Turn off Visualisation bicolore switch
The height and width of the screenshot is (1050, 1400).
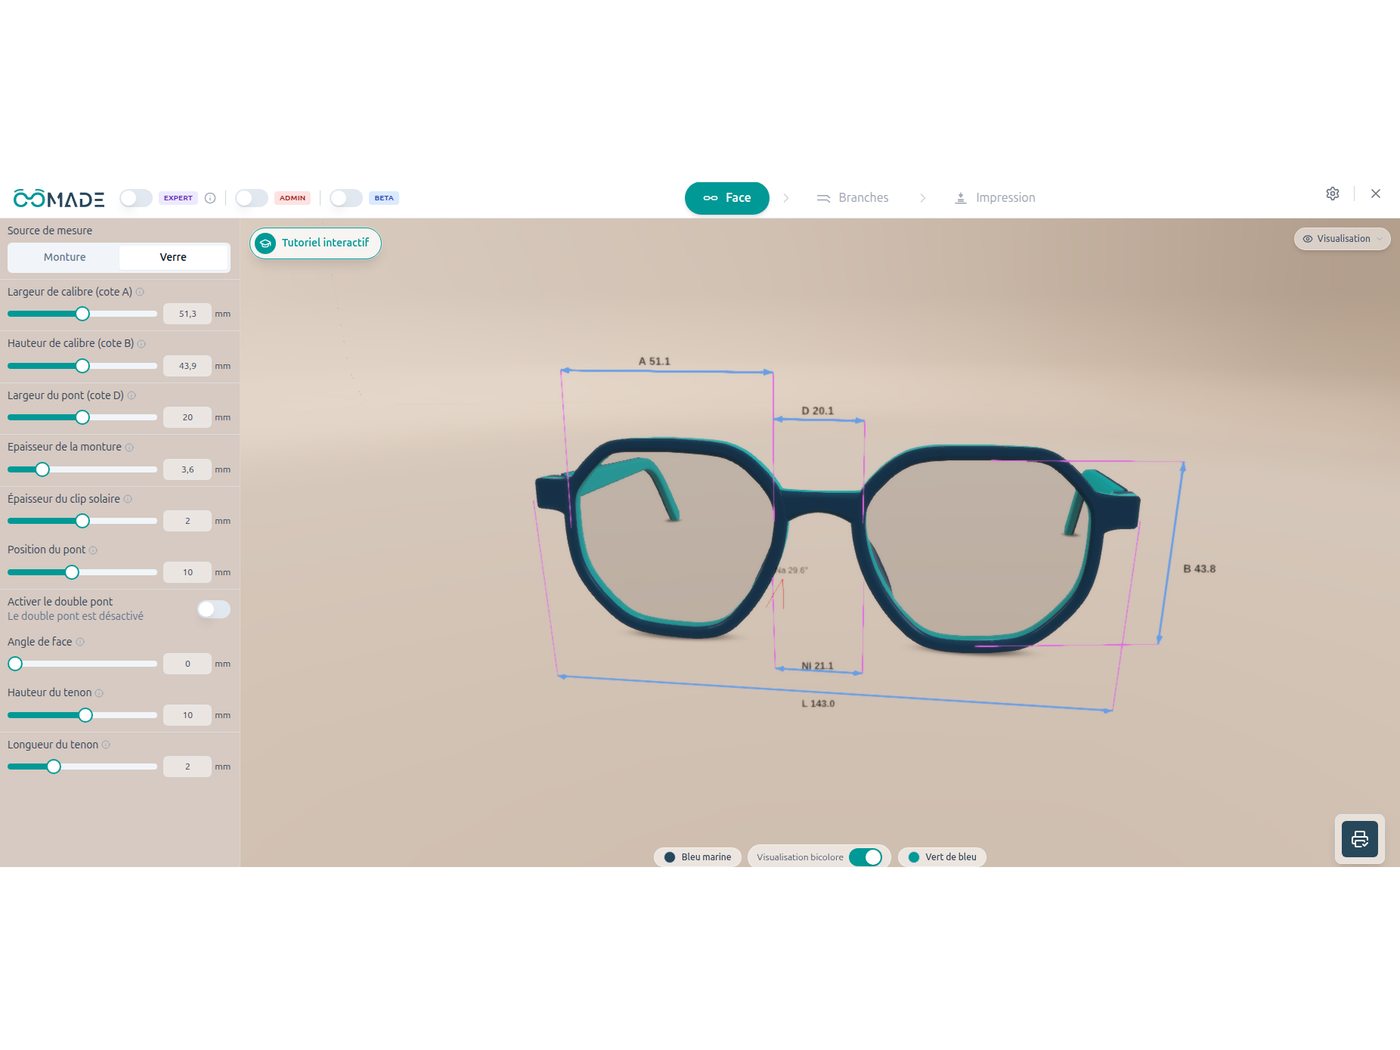865,857
